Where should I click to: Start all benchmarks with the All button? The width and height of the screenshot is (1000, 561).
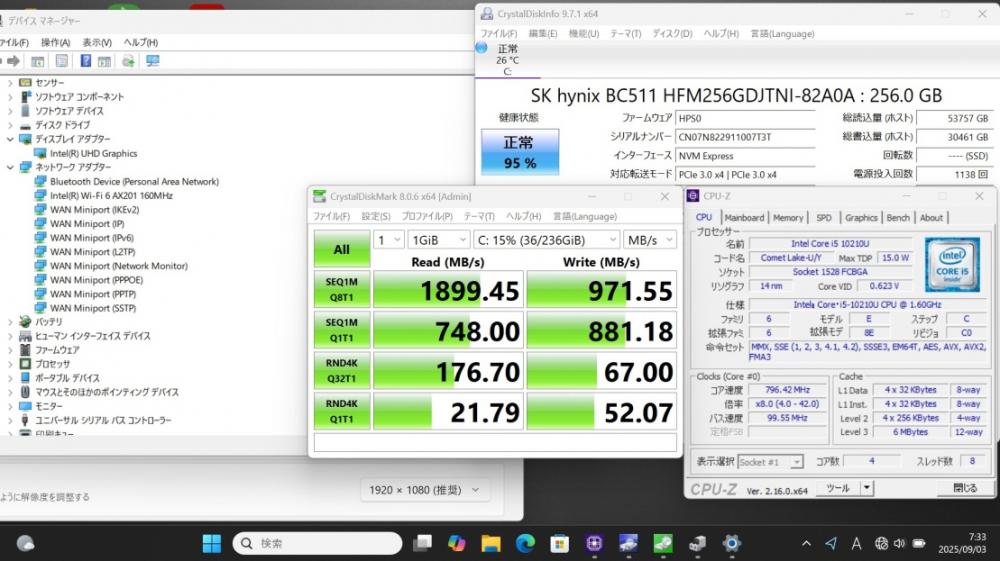(341, 249)
